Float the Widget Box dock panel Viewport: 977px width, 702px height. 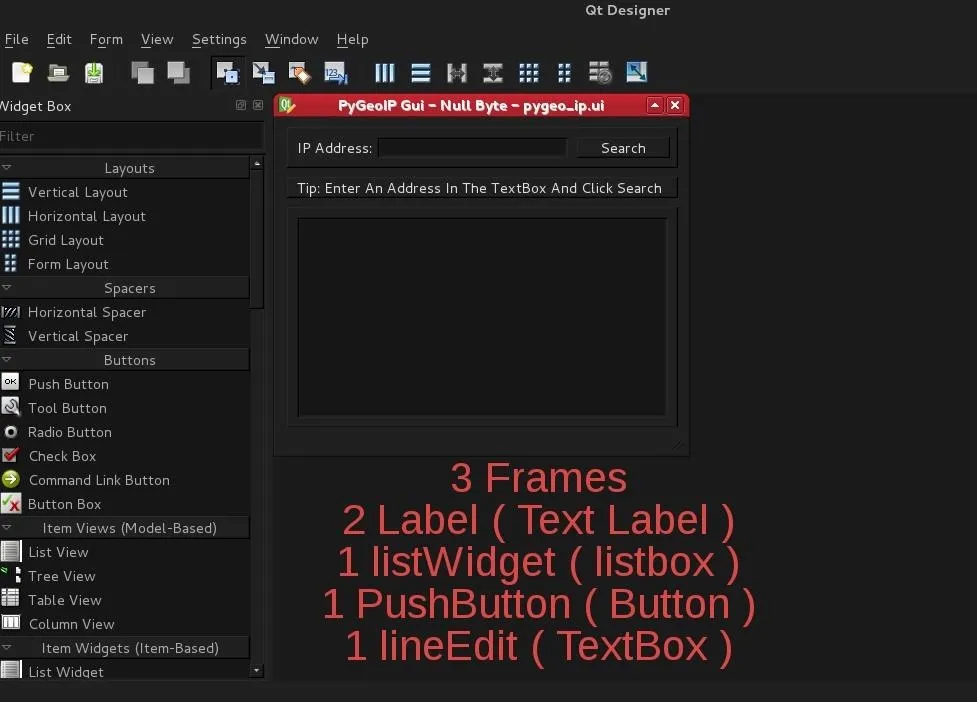[x=241, y=105]
